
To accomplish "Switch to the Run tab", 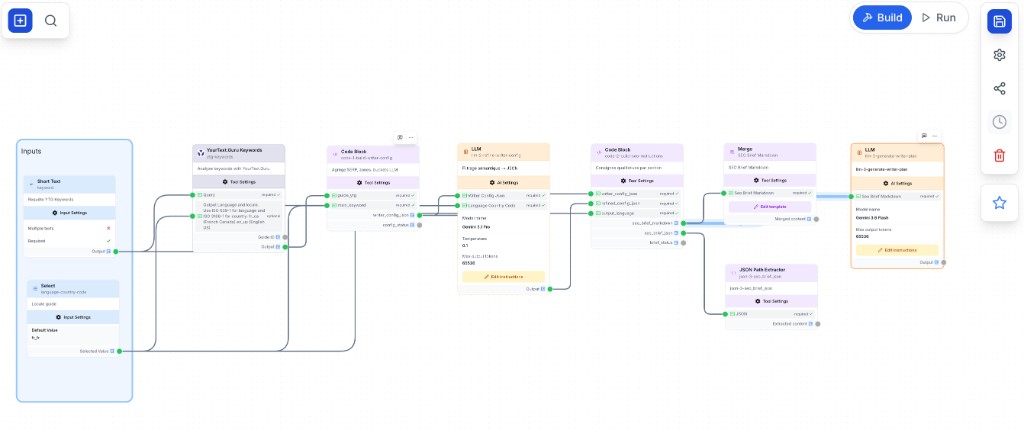I will 938,18.
